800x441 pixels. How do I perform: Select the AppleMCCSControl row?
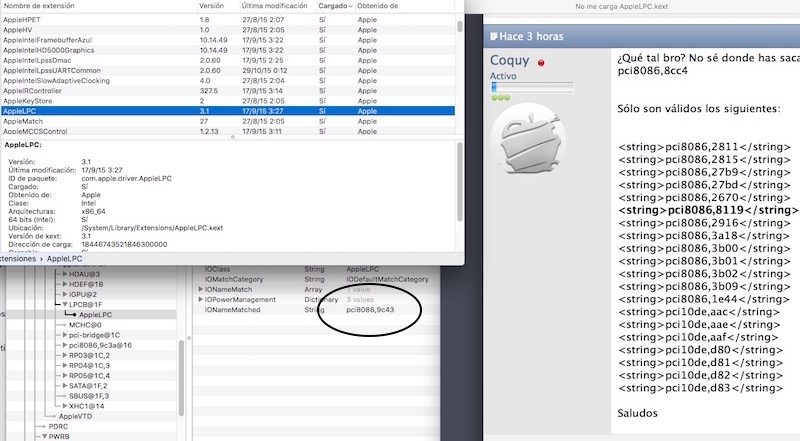click(228, 131)
